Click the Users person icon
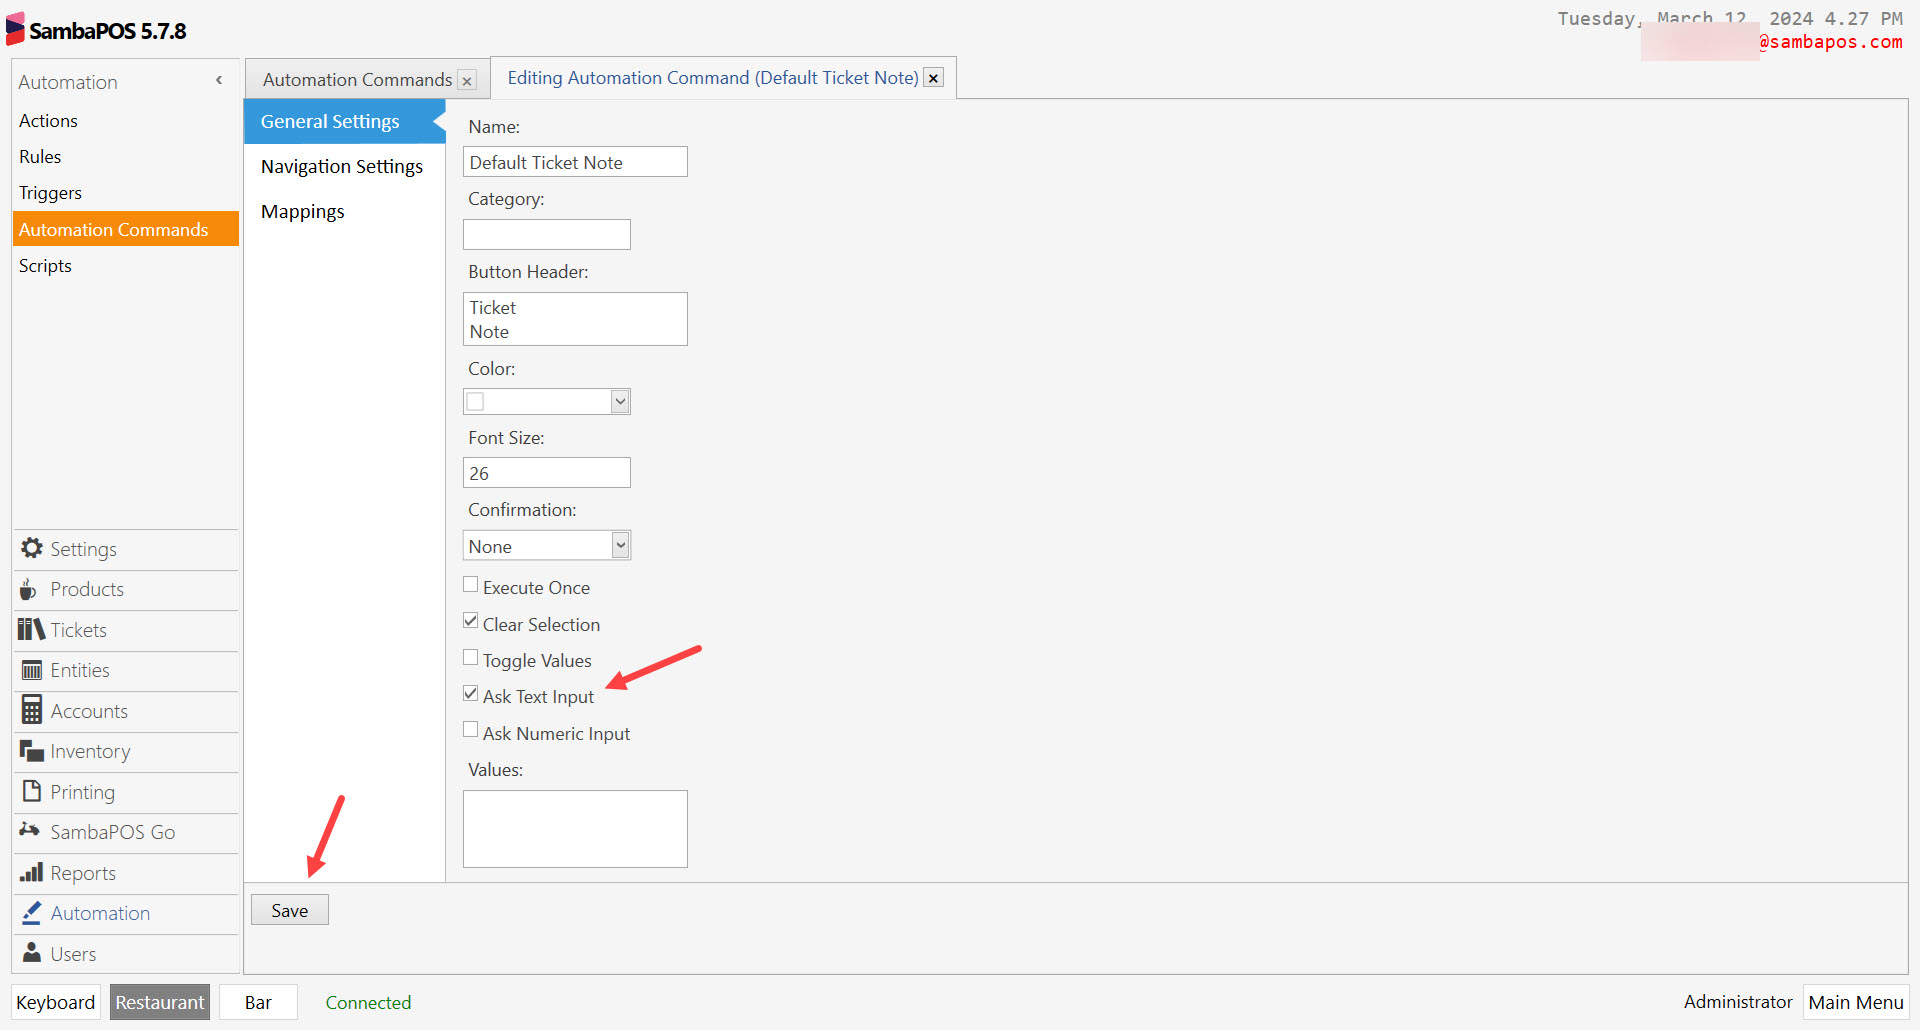This screenshot has width=1920, height=1030. 32,953
